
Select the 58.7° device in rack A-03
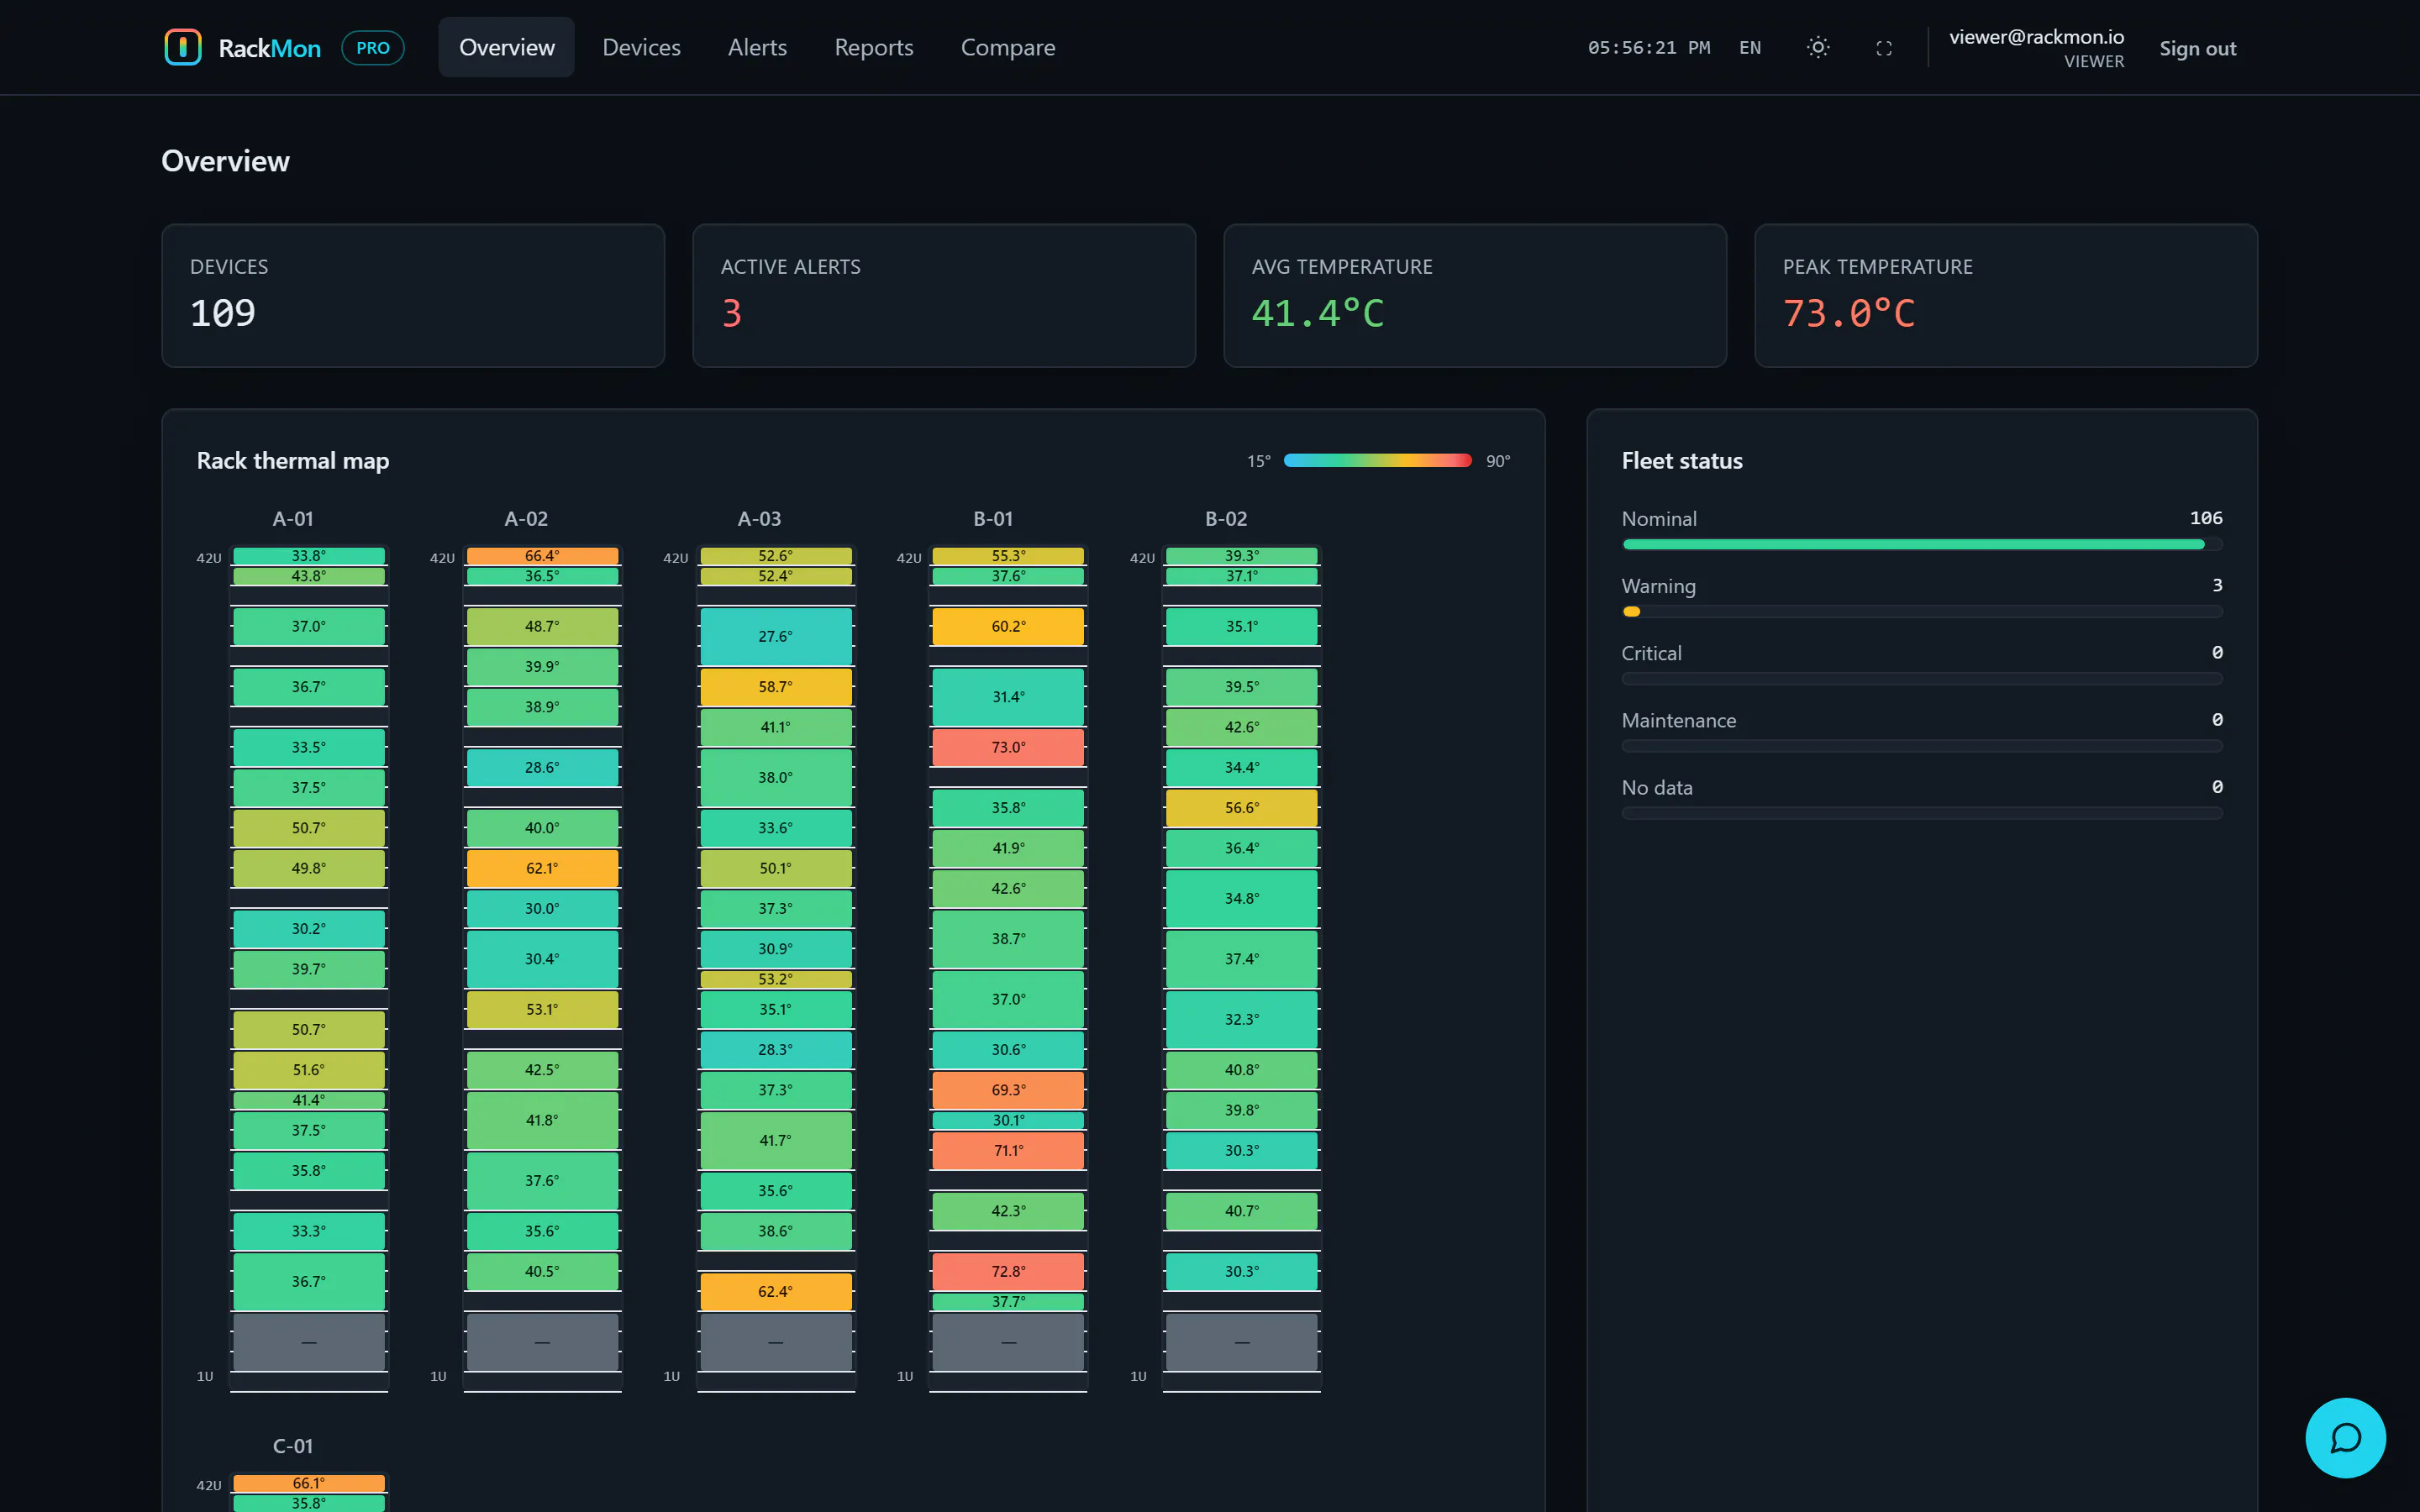click(x=775, y=687)
